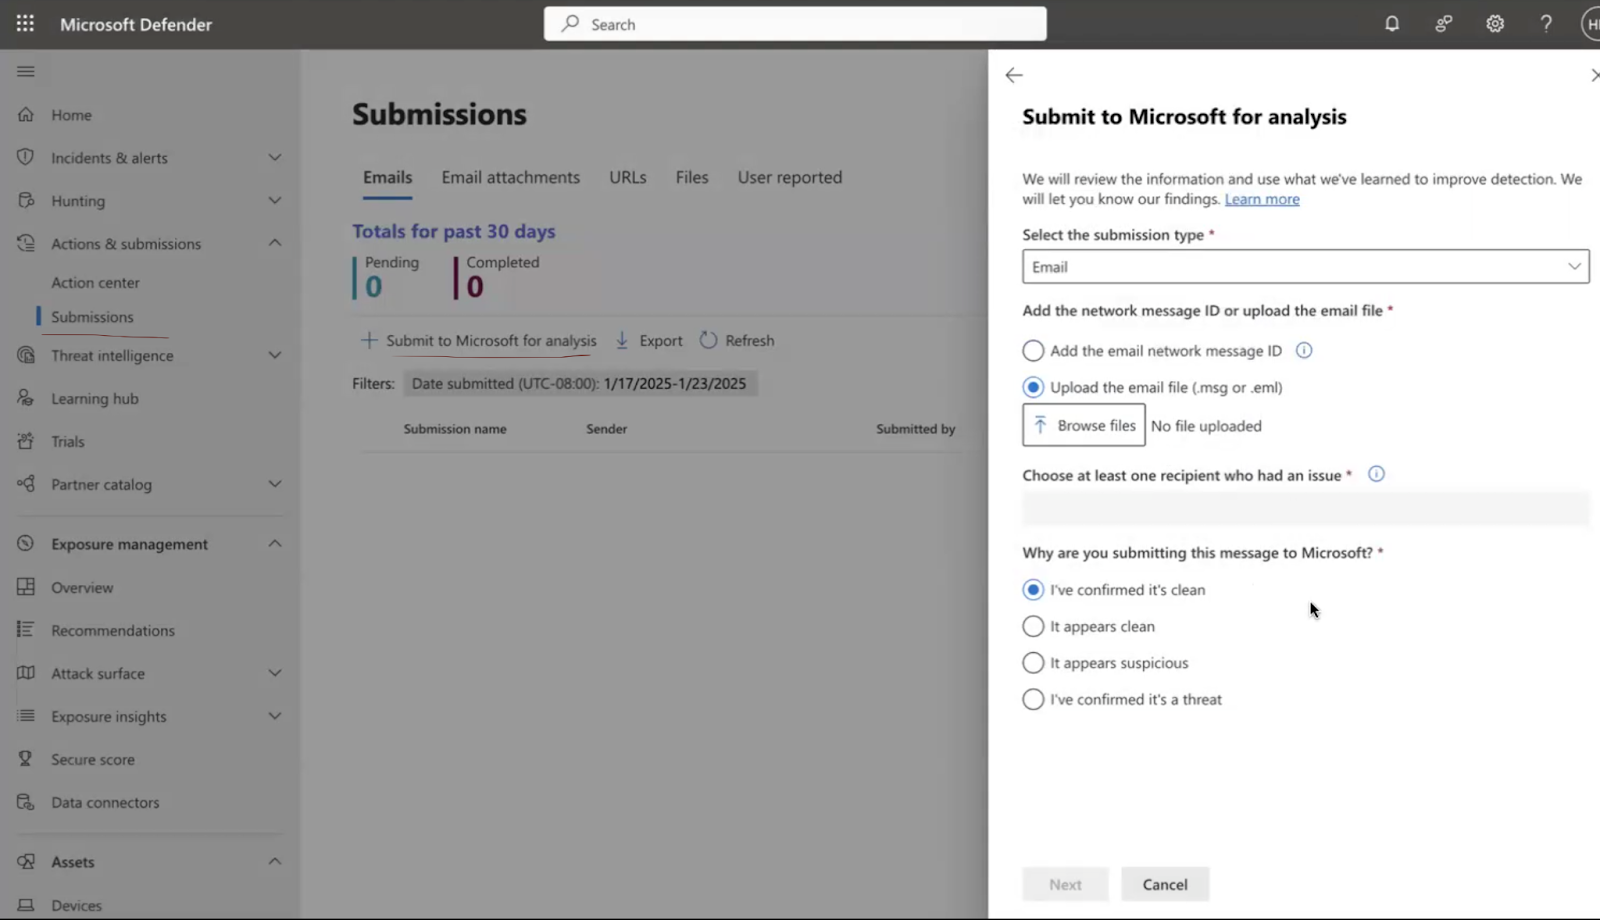Switch to the URLs tab
The width and height of the screenshot is (1600, 920).
[x=628, y=177]
